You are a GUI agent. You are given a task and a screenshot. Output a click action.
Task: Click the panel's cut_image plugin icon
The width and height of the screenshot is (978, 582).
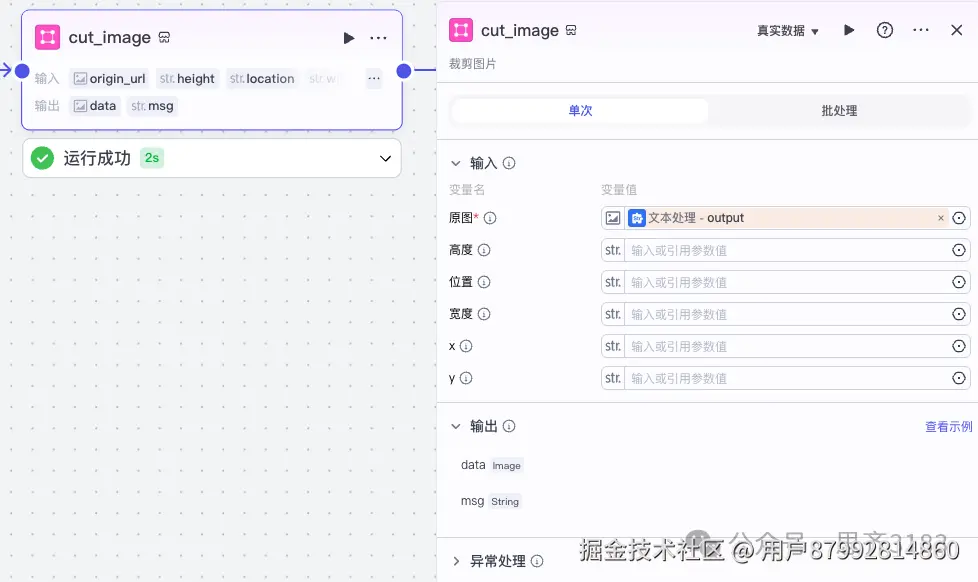coord(461,30)
